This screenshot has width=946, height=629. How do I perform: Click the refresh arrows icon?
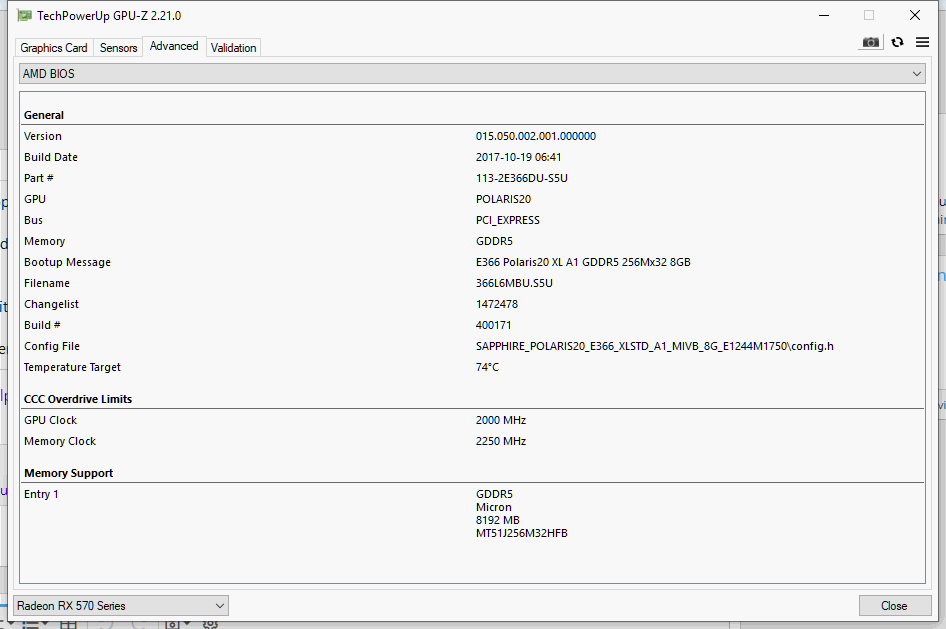(x=897, y=42)
